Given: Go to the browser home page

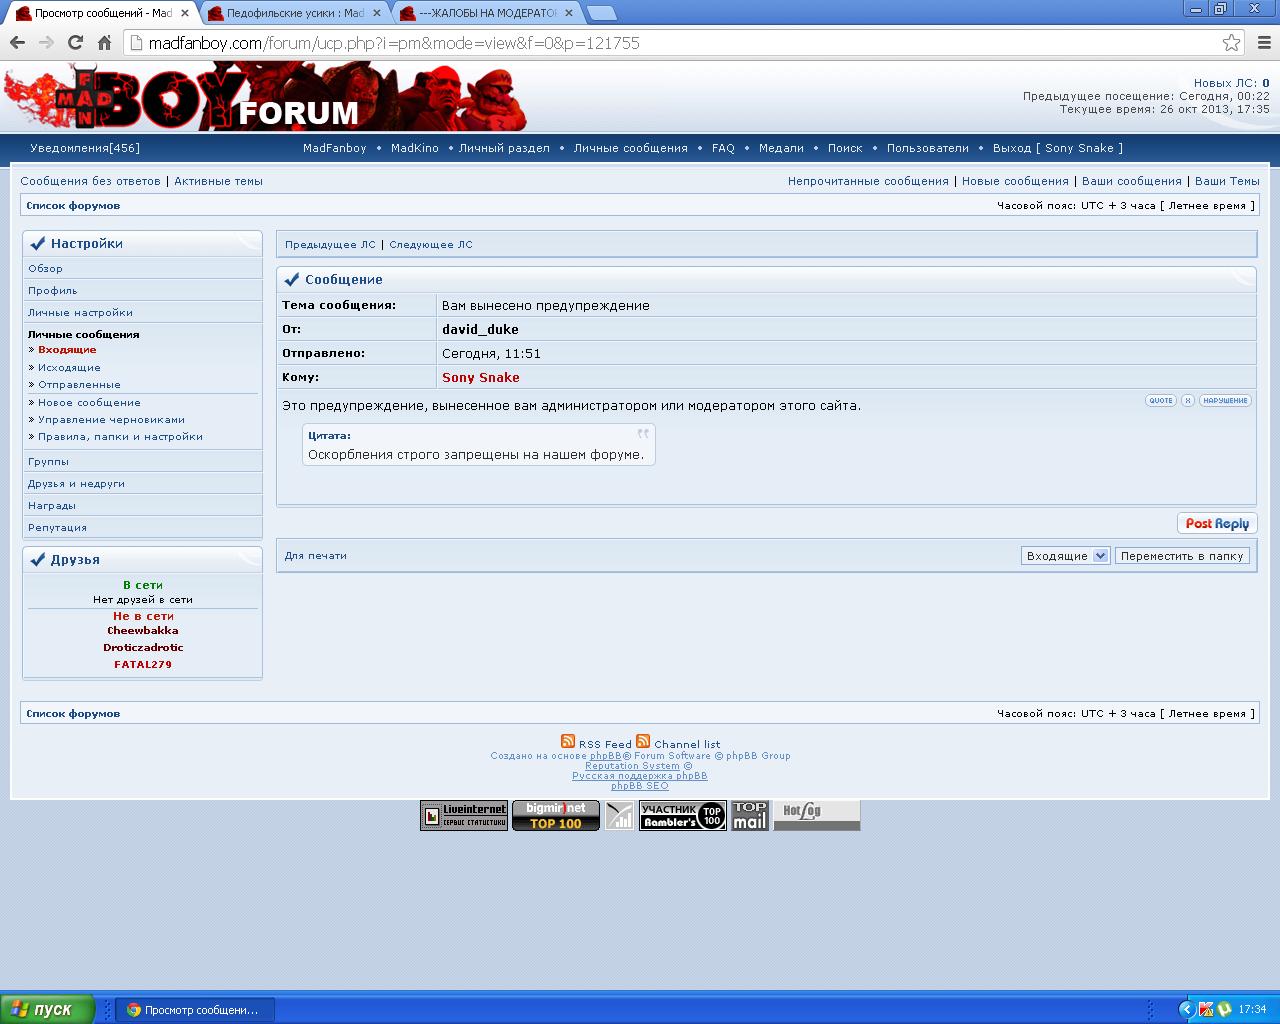Looking at the screenshot, I should point(104,43).
